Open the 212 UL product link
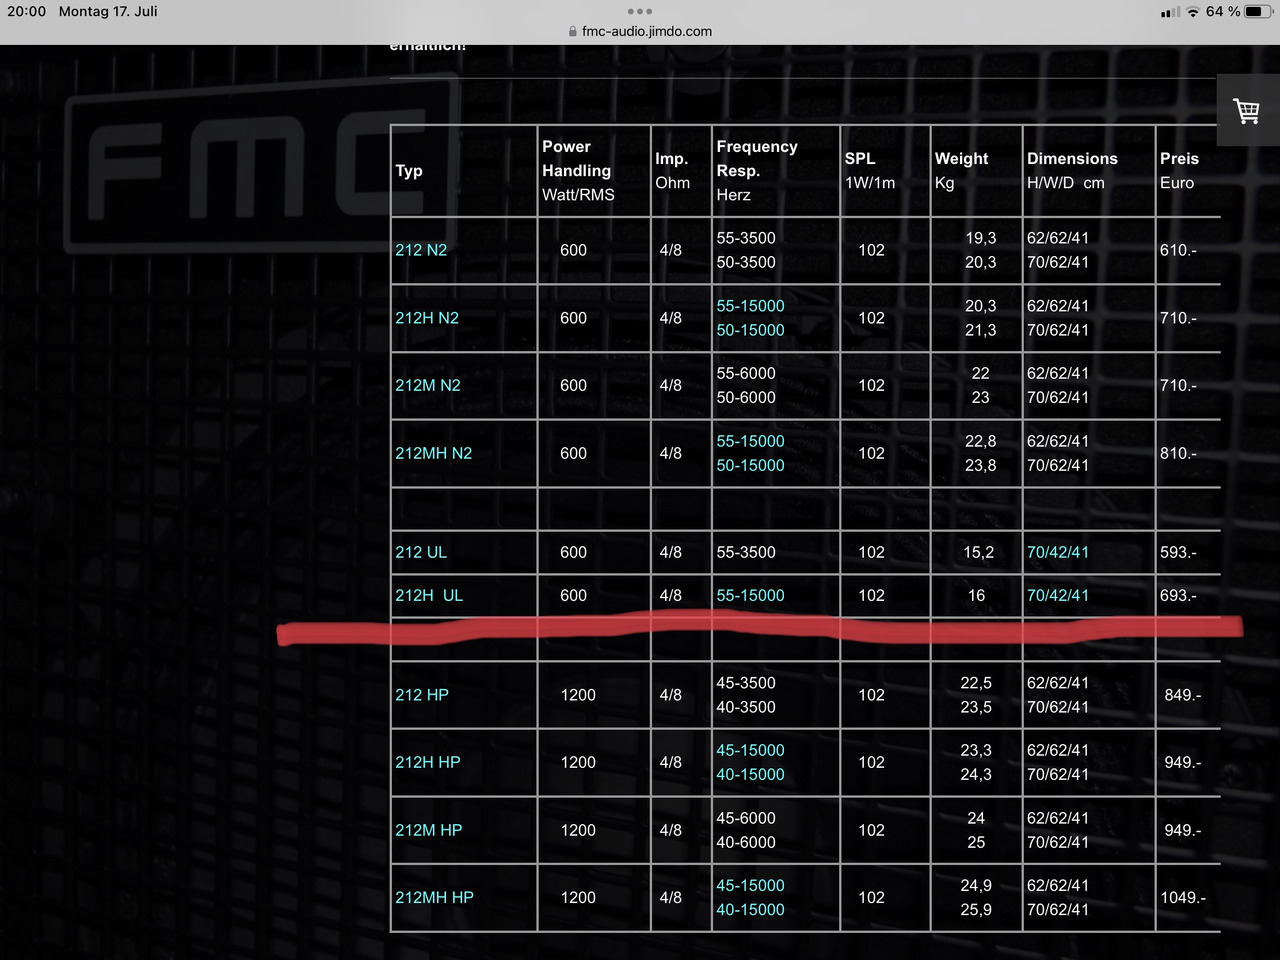Viewport: 1280px width, 960px height. (x=421, y=552)
